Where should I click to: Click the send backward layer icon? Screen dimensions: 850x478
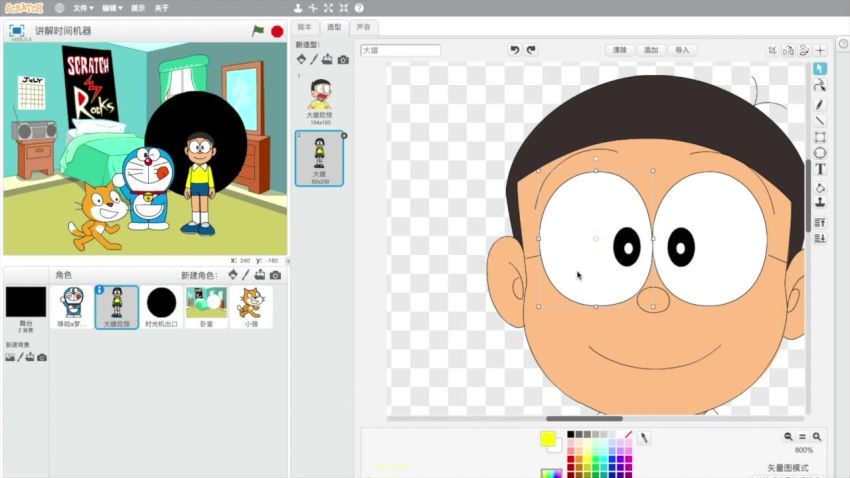(x=820, y=238)
